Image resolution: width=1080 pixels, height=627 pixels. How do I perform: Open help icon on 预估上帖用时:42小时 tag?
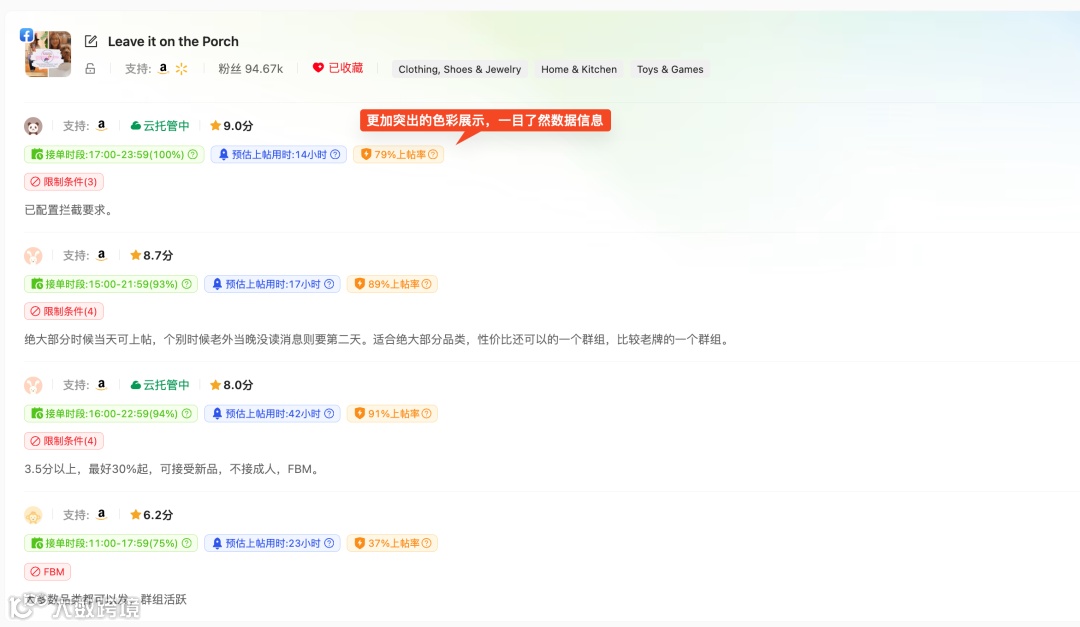click(329, 413)
